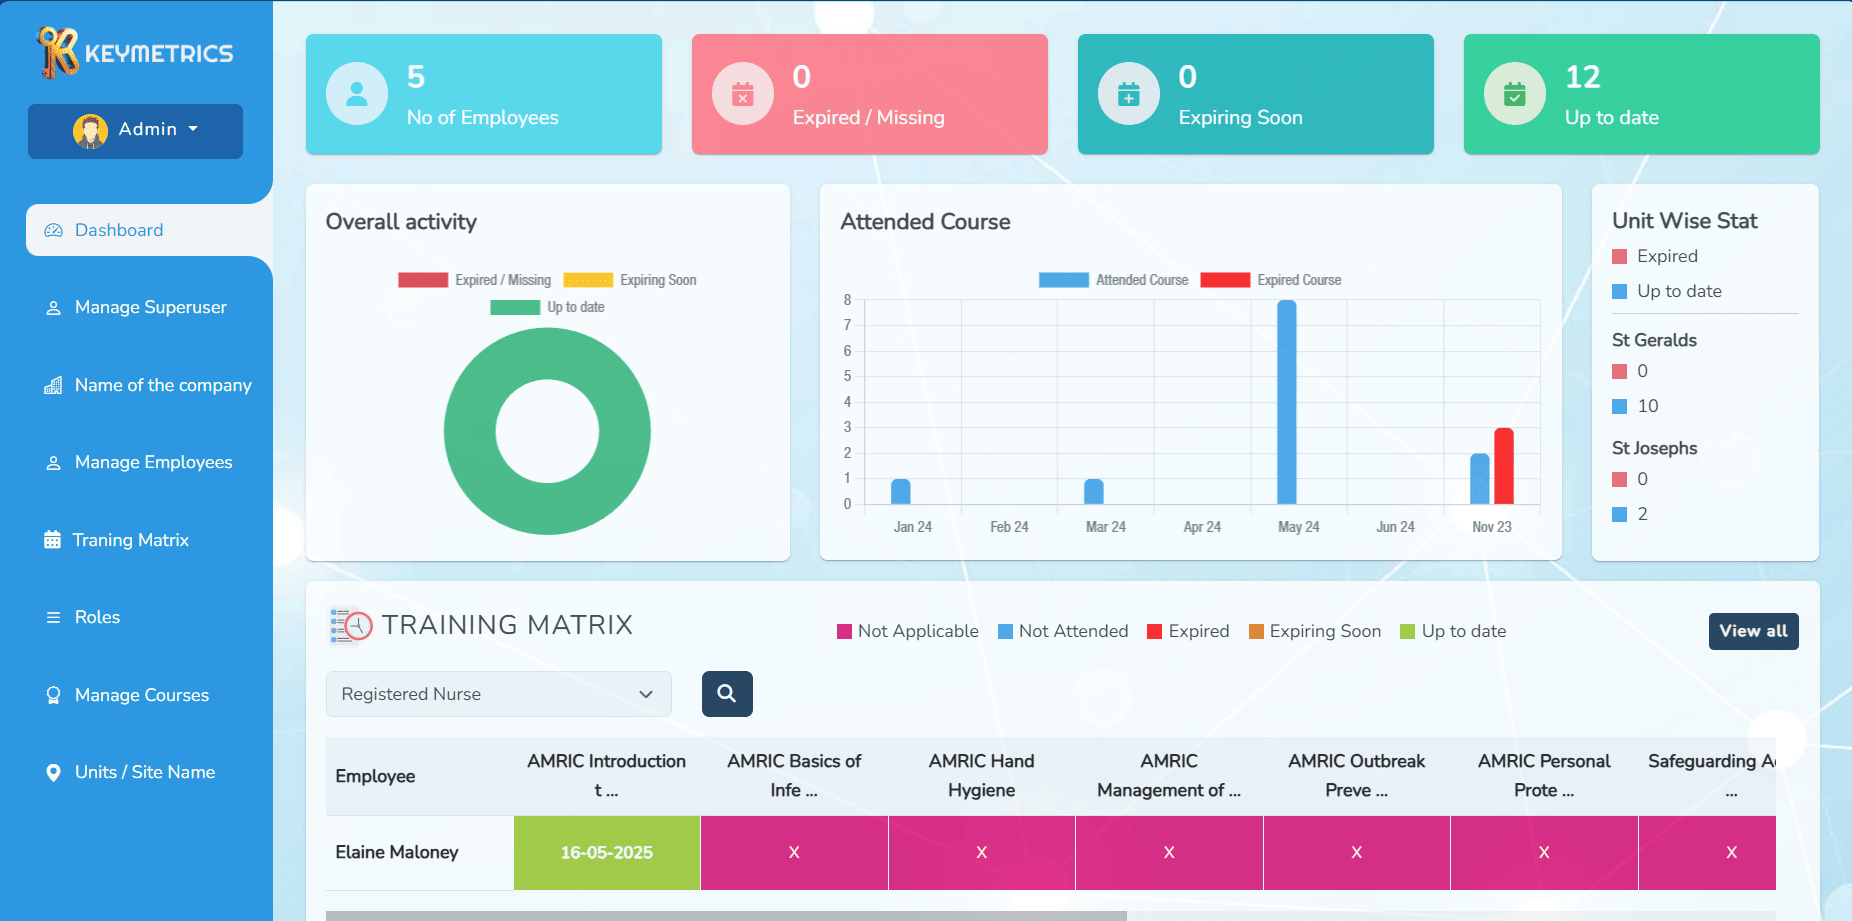The height and width of the screenshot is (921, 1852).
Task: Click the Admin avatar picture
Action: coord(91,130)
